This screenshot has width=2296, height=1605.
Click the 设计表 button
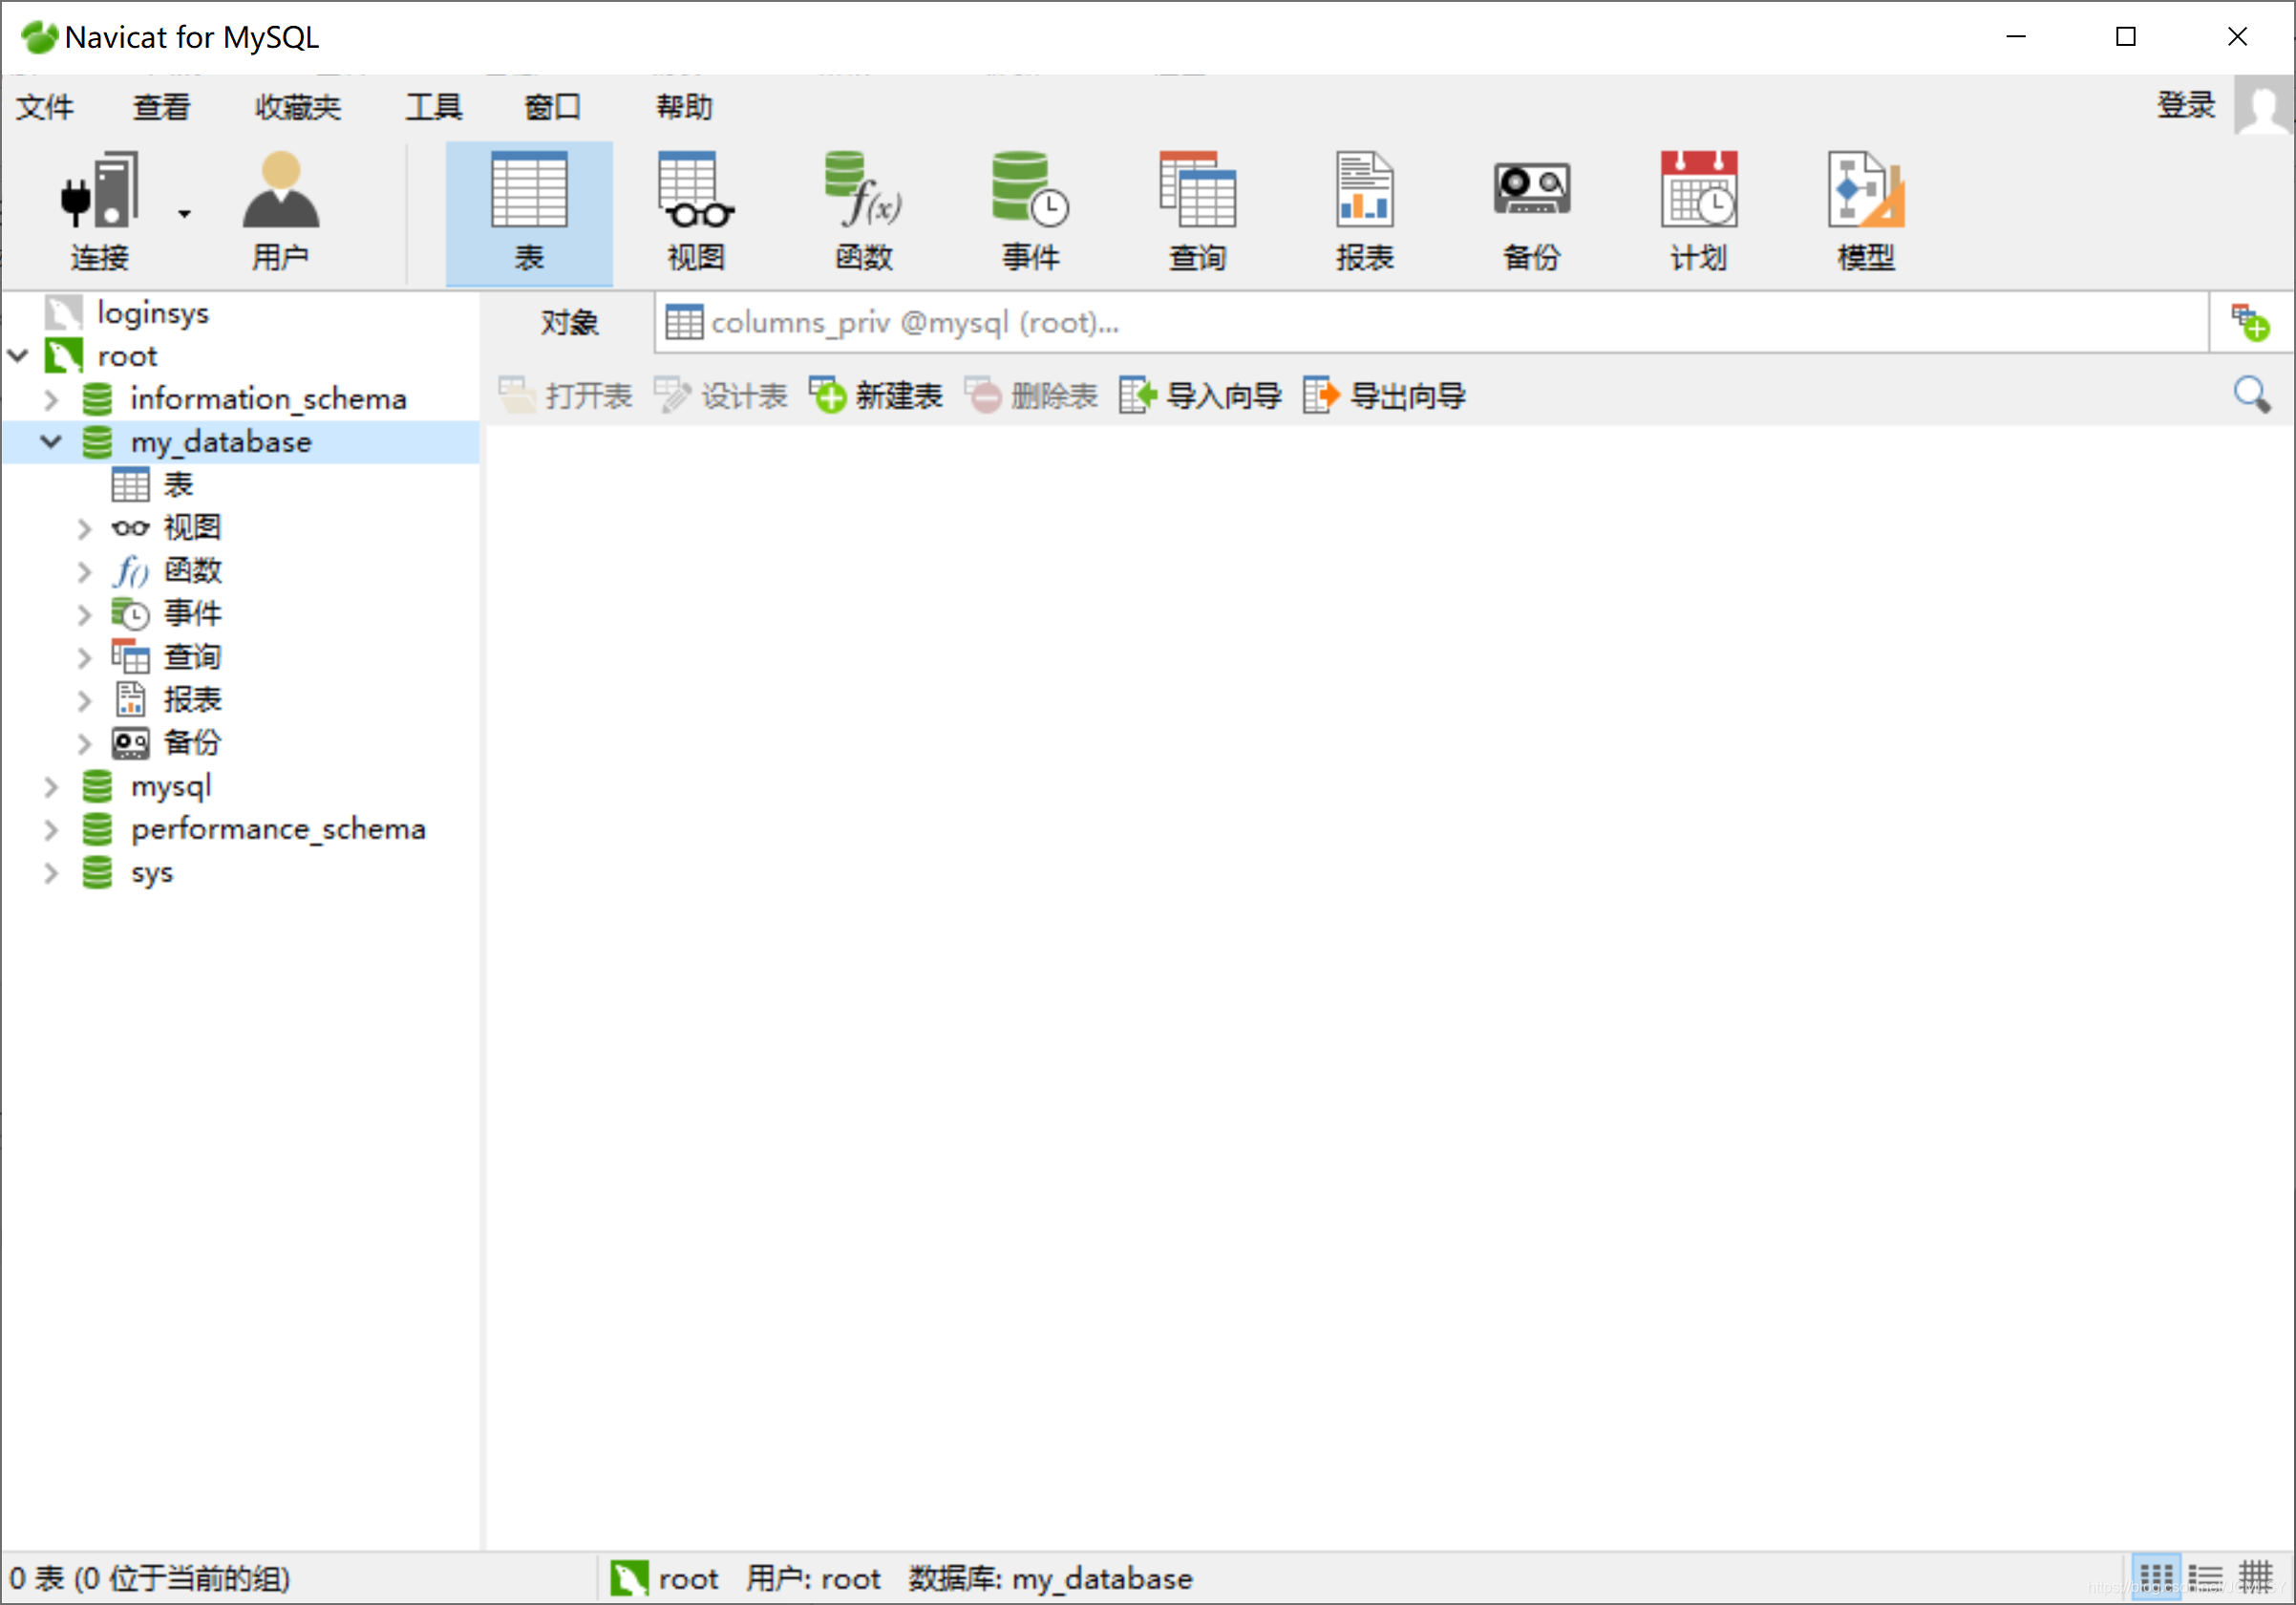tap(721, 395)
